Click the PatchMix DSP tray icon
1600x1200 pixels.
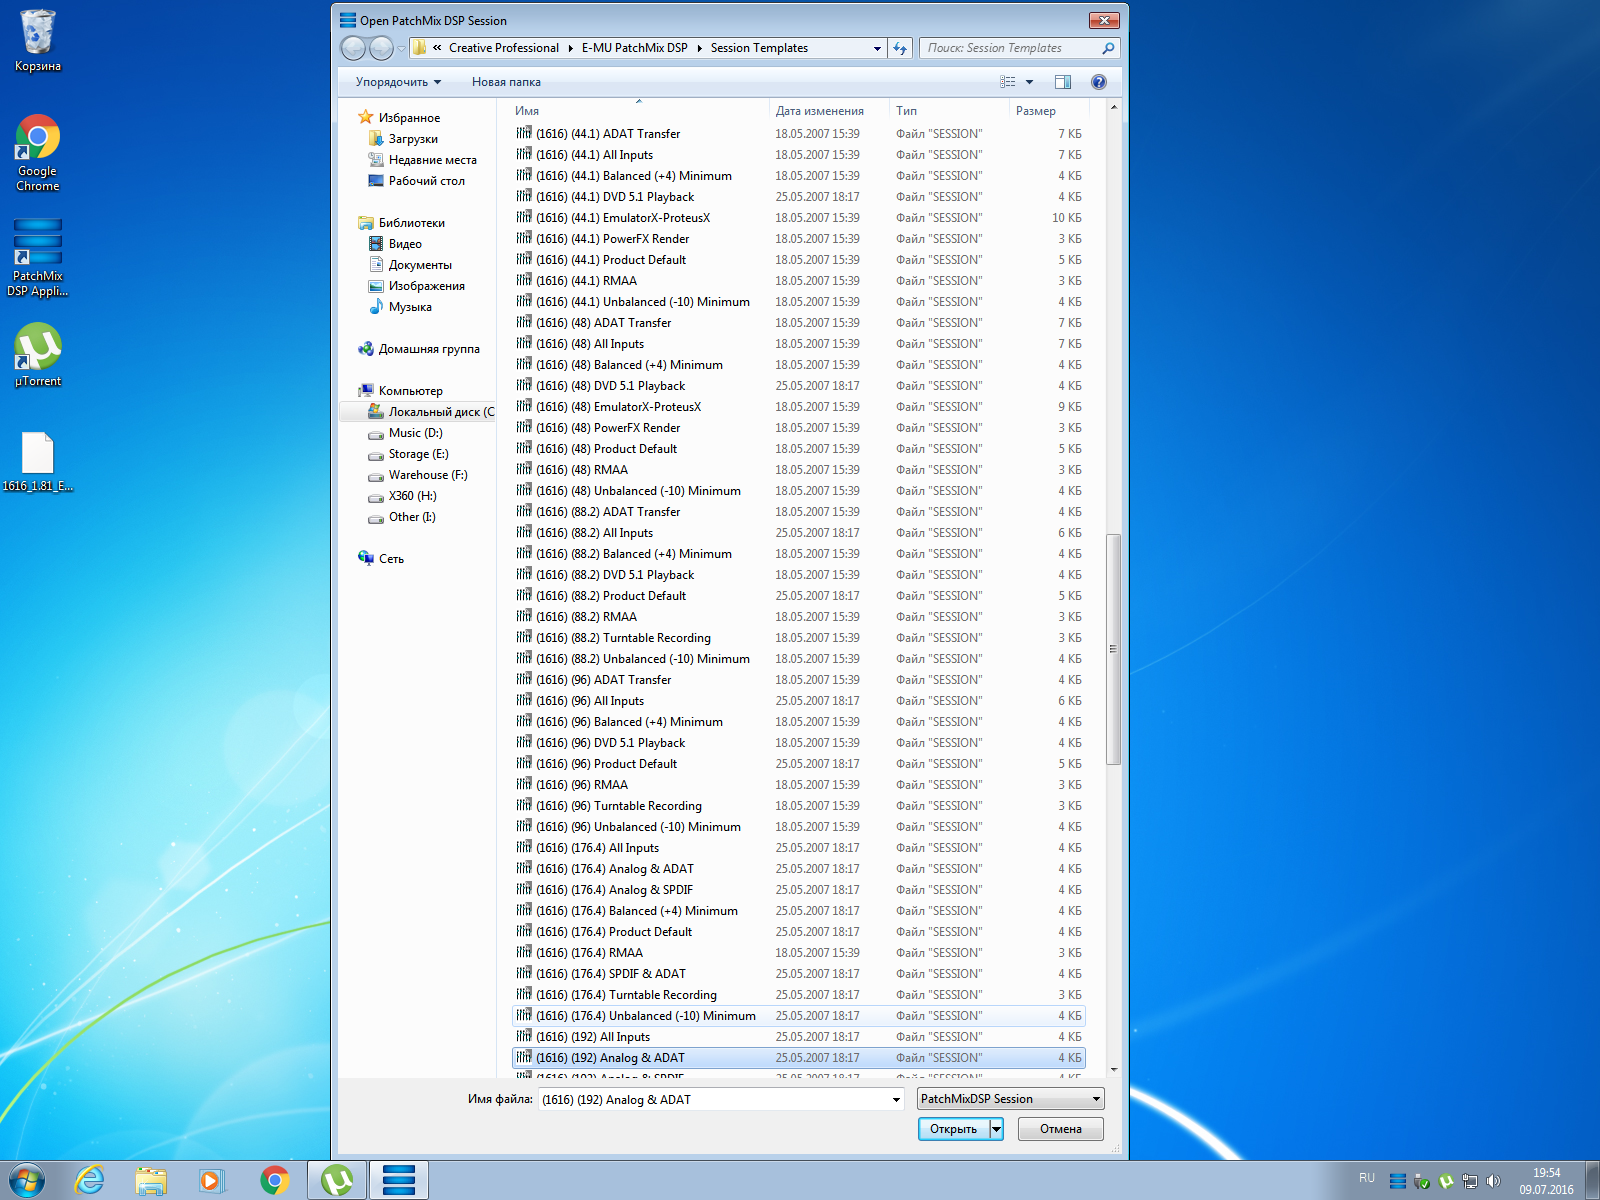coord(1398,1181)
